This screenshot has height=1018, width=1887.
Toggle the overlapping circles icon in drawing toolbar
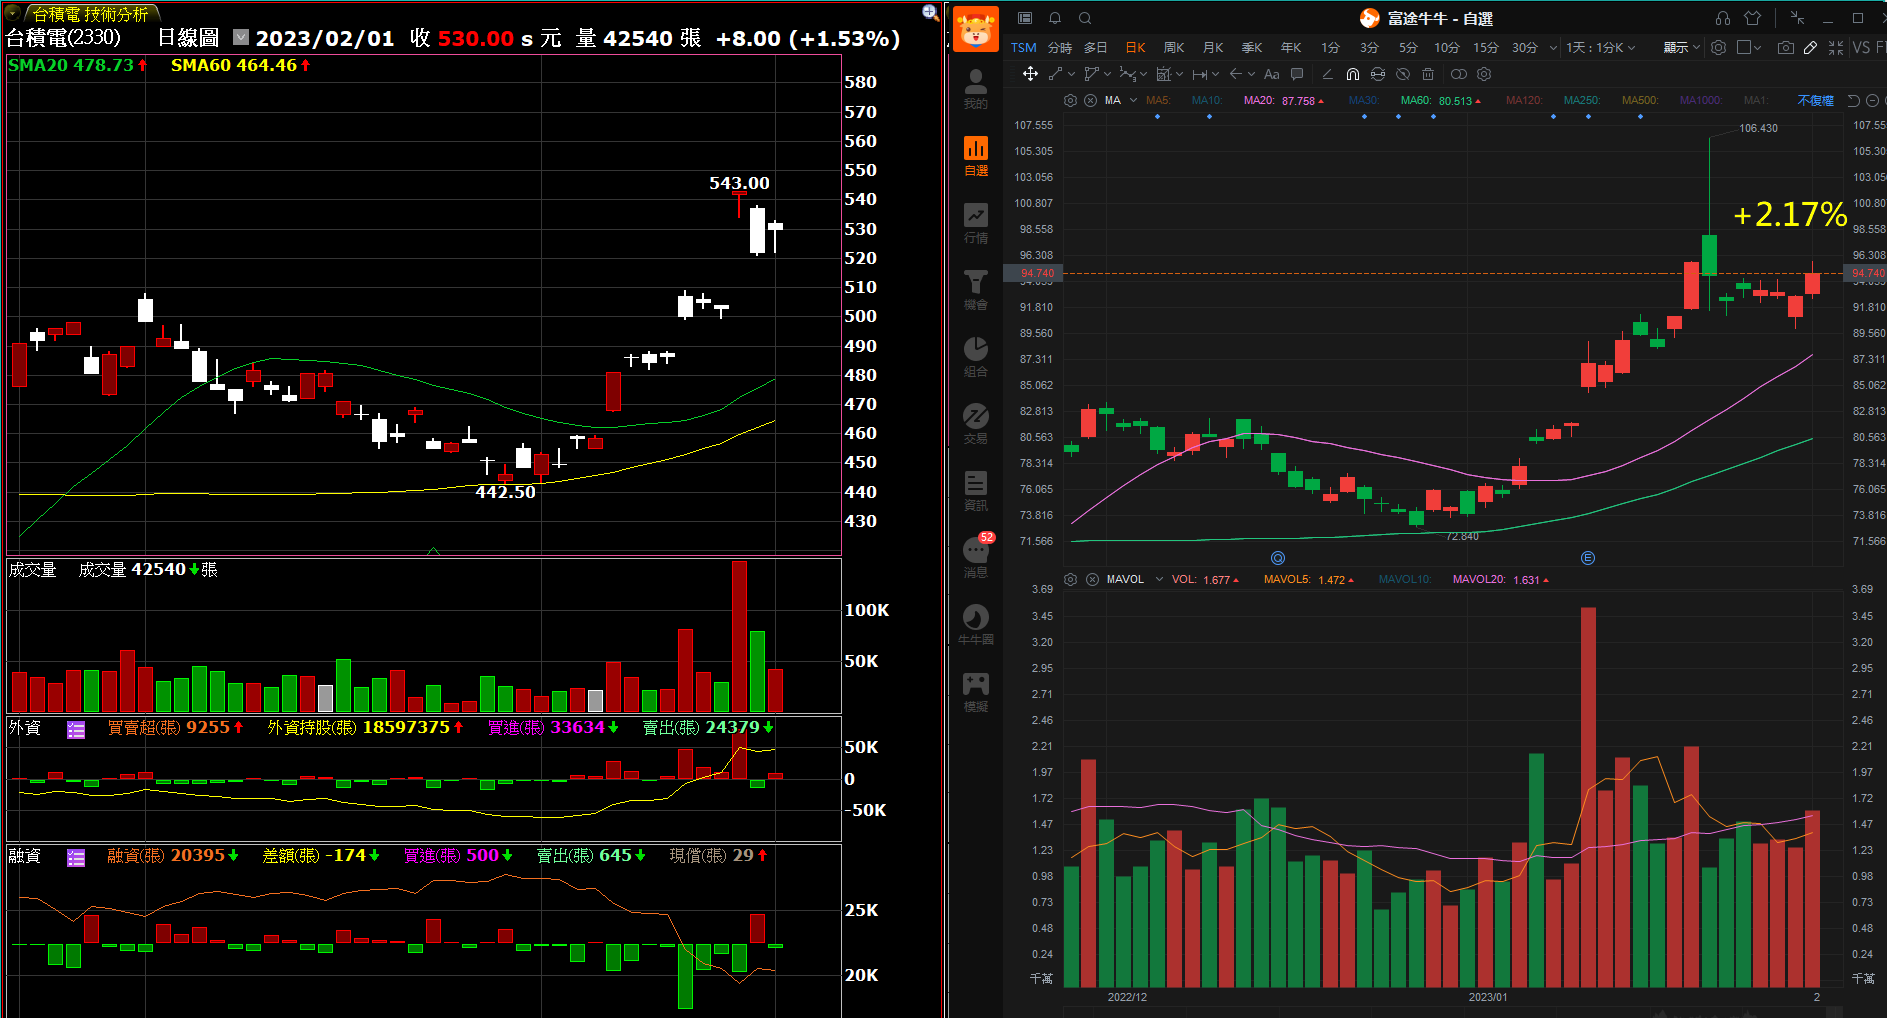[1459, 74]
